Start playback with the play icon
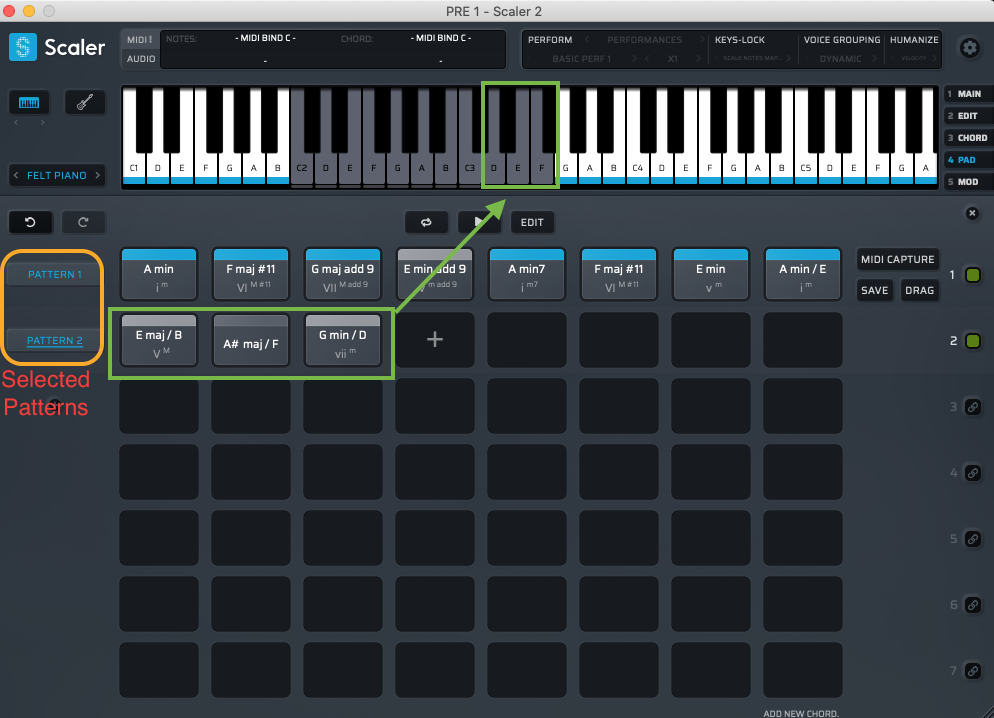 coord(479,222)
